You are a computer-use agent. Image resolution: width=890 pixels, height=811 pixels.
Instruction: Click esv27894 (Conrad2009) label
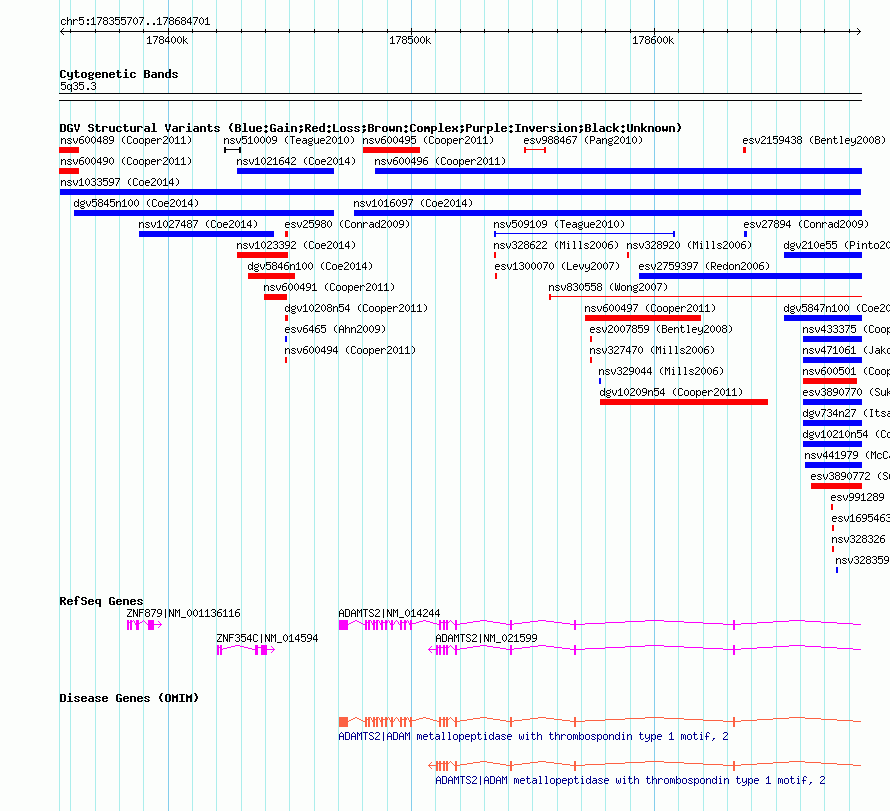click(806, 224)
